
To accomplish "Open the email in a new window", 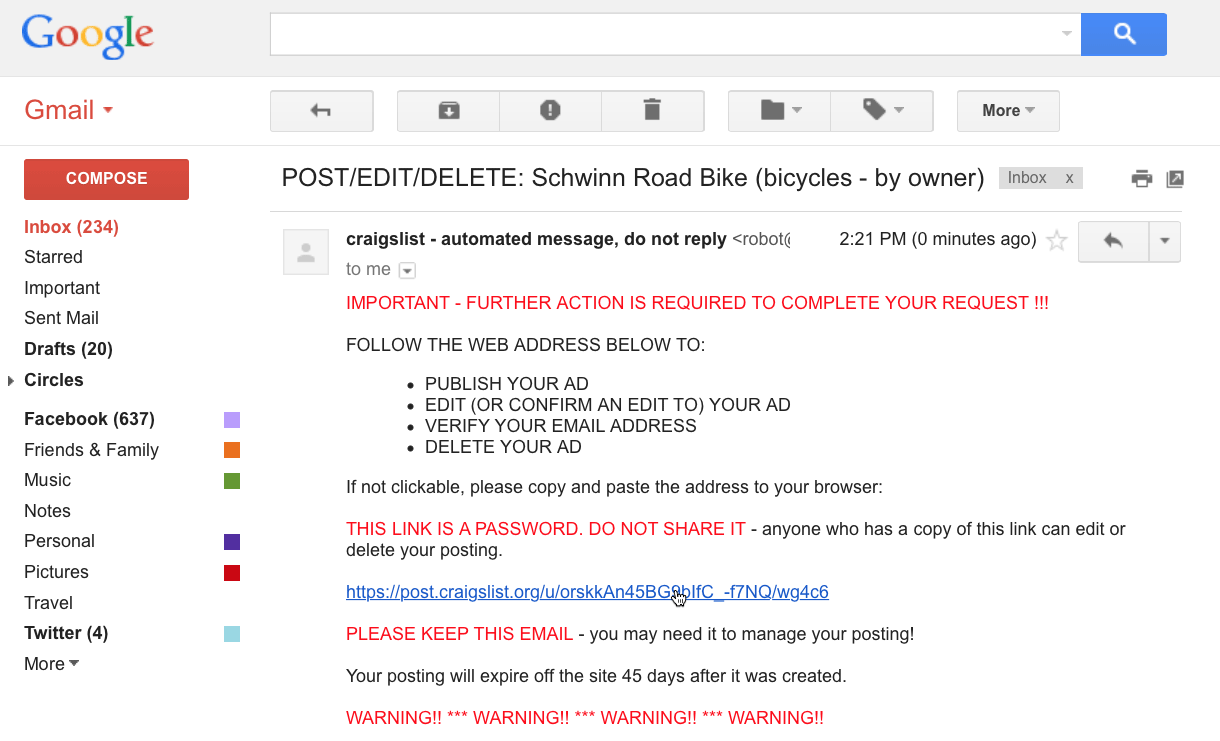I will [x=1175, y=177].
